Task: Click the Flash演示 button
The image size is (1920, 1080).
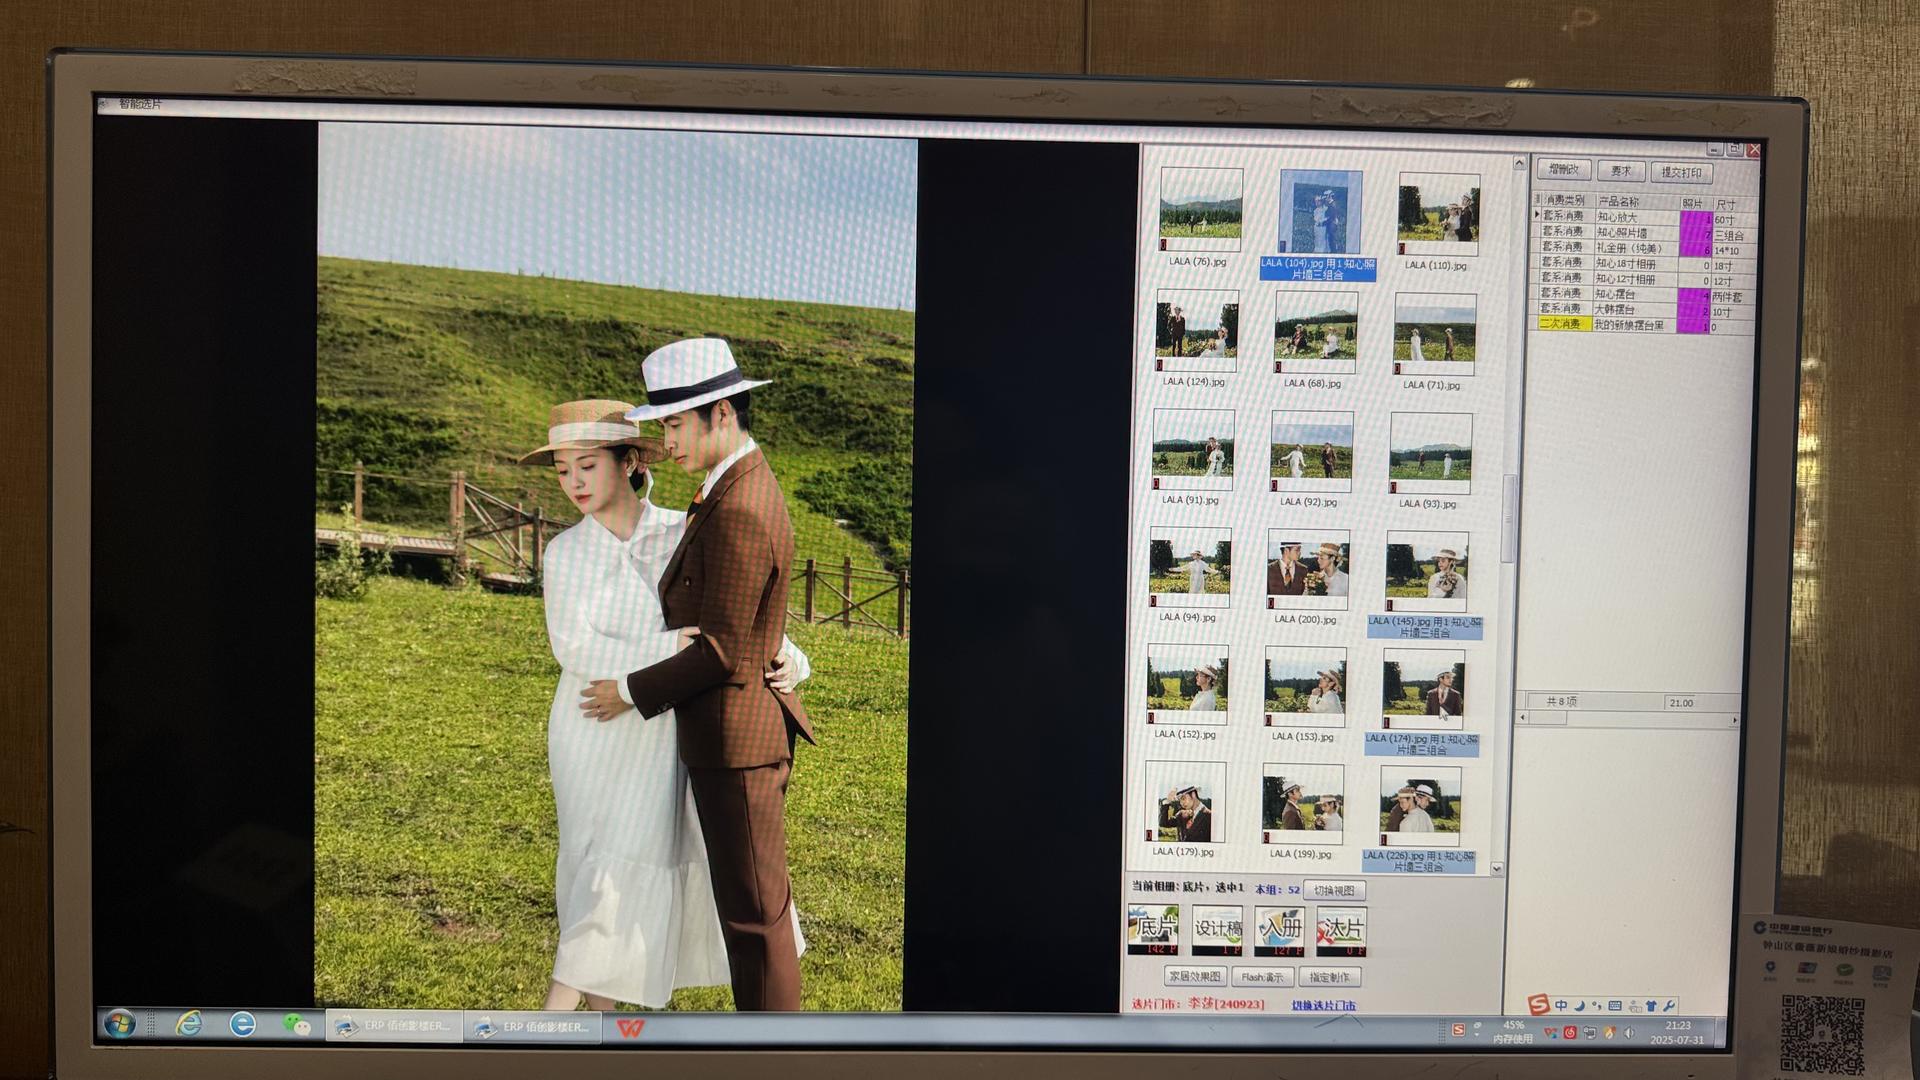Action: click(x=1263, y=977)
